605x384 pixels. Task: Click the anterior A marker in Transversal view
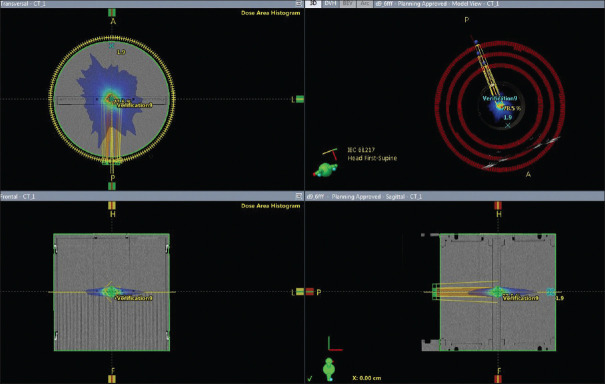coord(113,21)
